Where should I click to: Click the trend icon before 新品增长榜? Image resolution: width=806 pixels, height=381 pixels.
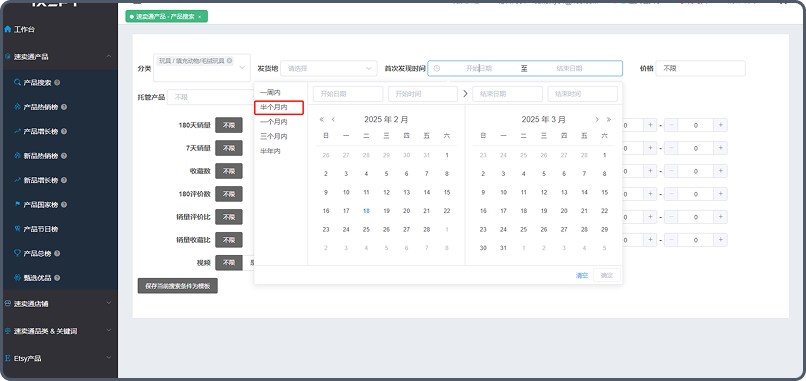click(x=17, y=180)
